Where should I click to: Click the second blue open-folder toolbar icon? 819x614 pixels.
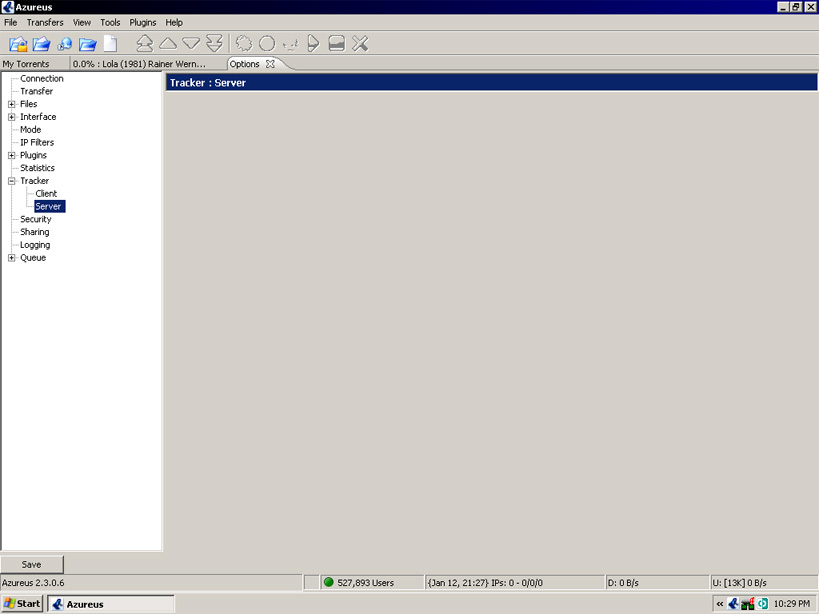pyautogui.click(x=41, y=44)
